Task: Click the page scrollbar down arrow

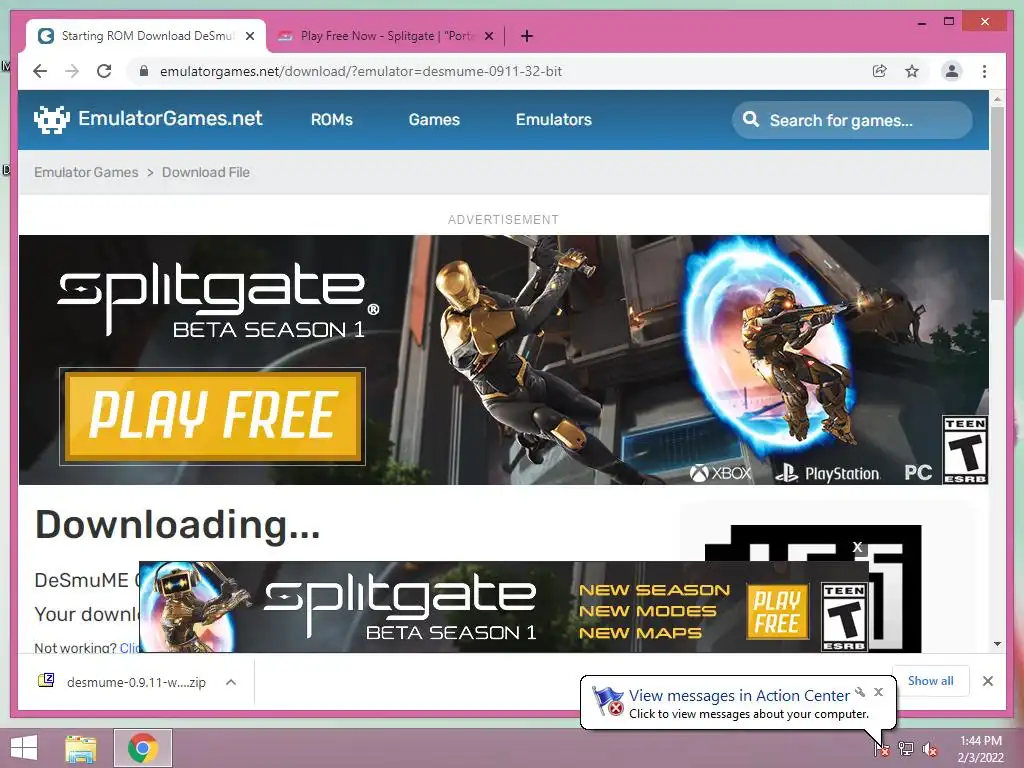Action: click(997, 644)
